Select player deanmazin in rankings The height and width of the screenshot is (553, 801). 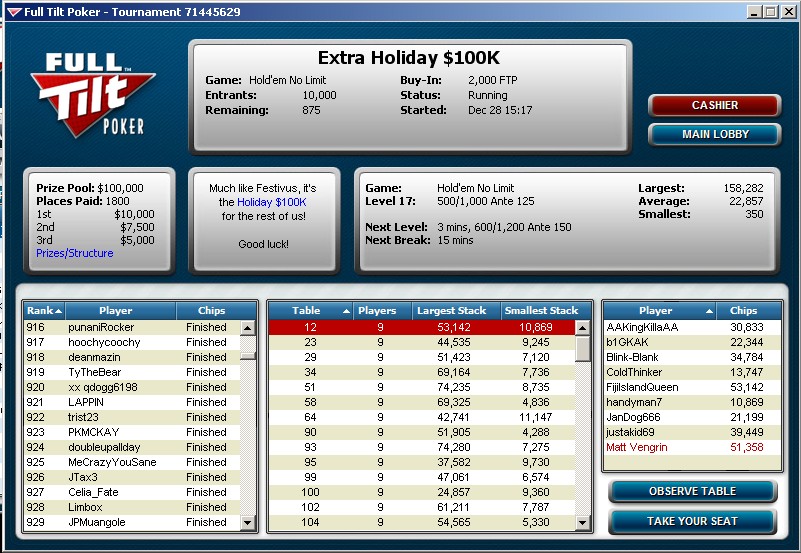tap(132, 357)
